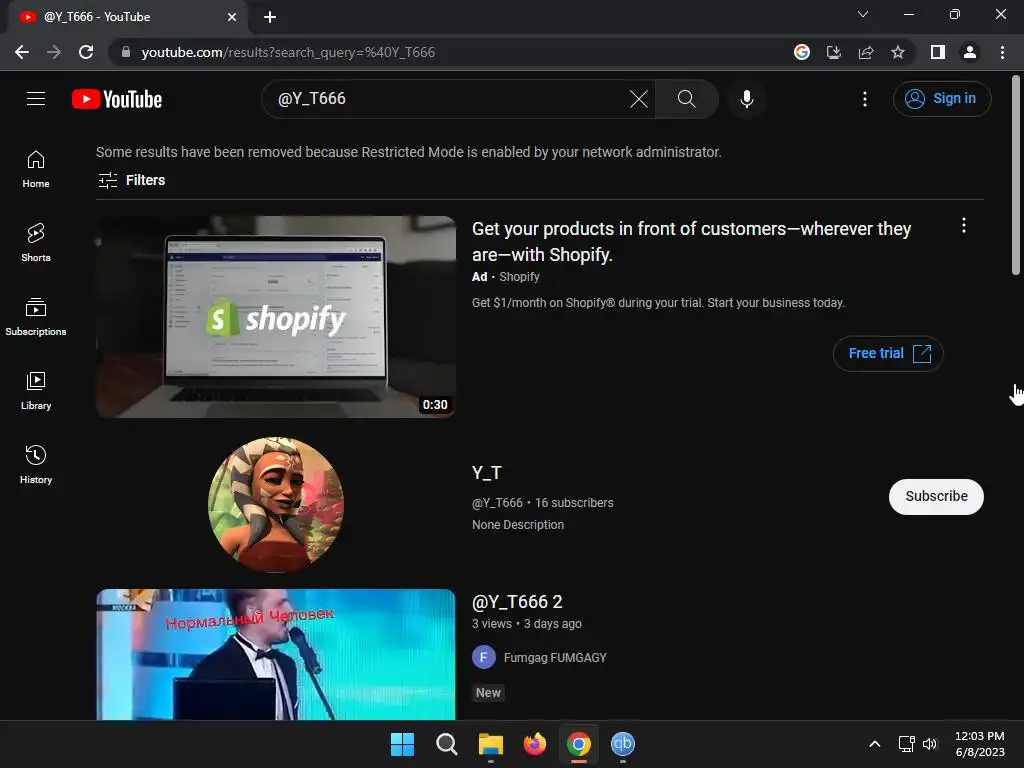Image resolution: width=1024 pixels, height=768 pixels.
Task: Open the Shopify ad options menu
Action: [x=964, y=226]
